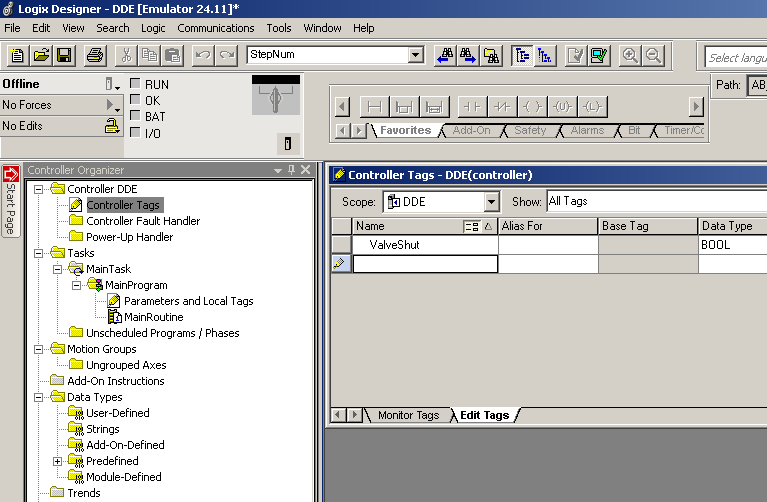The image size is (767, 502).
Task: Find previous with binoculars left-arrow icon
Action: click(445, 56)
